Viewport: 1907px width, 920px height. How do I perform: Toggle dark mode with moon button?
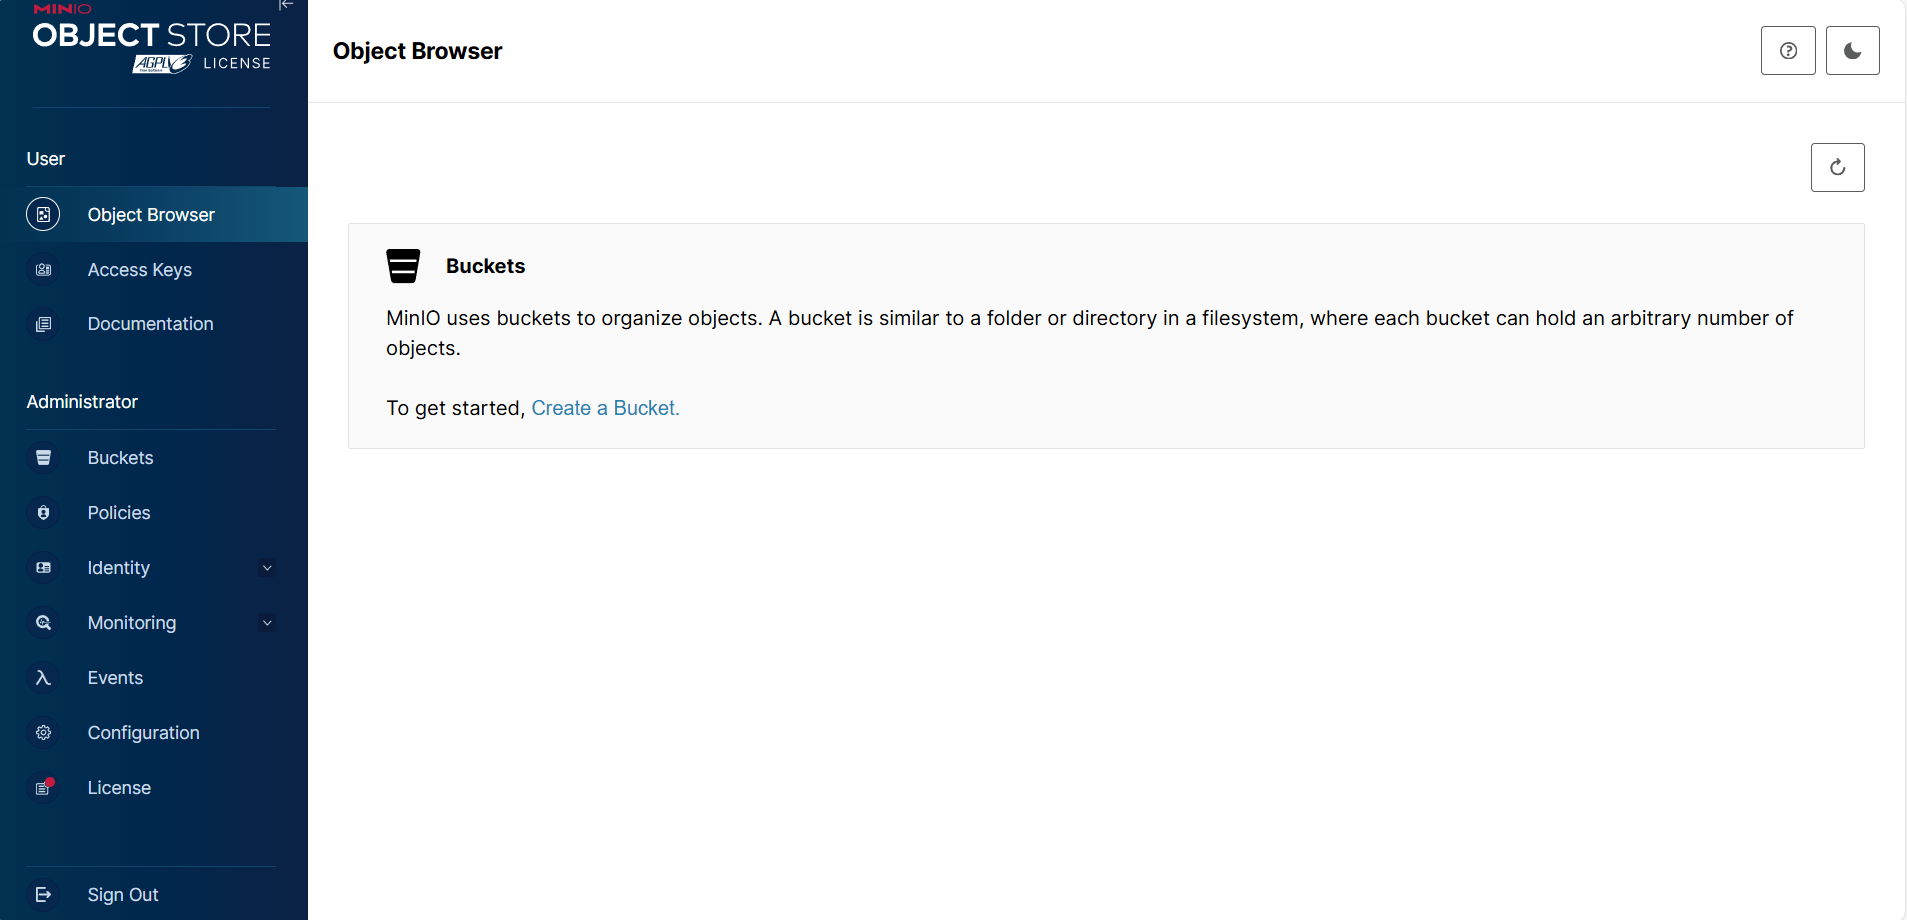point(1852,51)
